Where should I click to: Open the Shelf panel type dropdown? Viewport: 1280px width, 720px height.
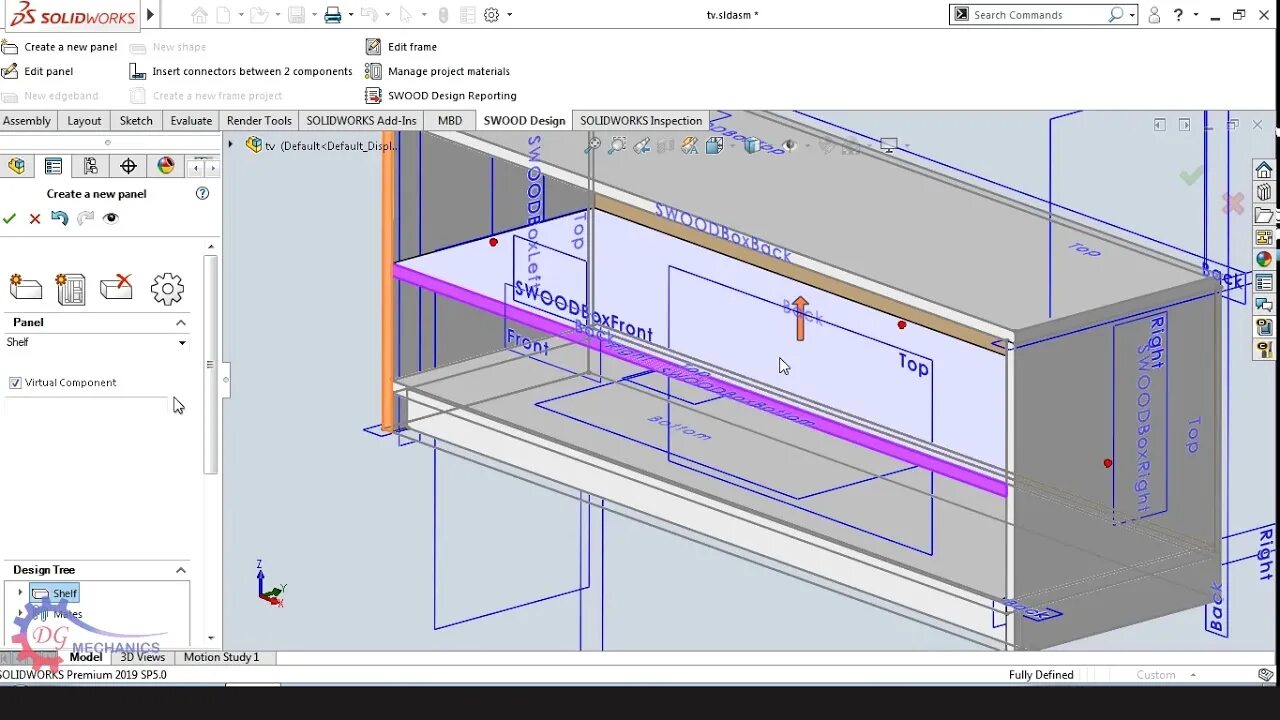point(182,342)
